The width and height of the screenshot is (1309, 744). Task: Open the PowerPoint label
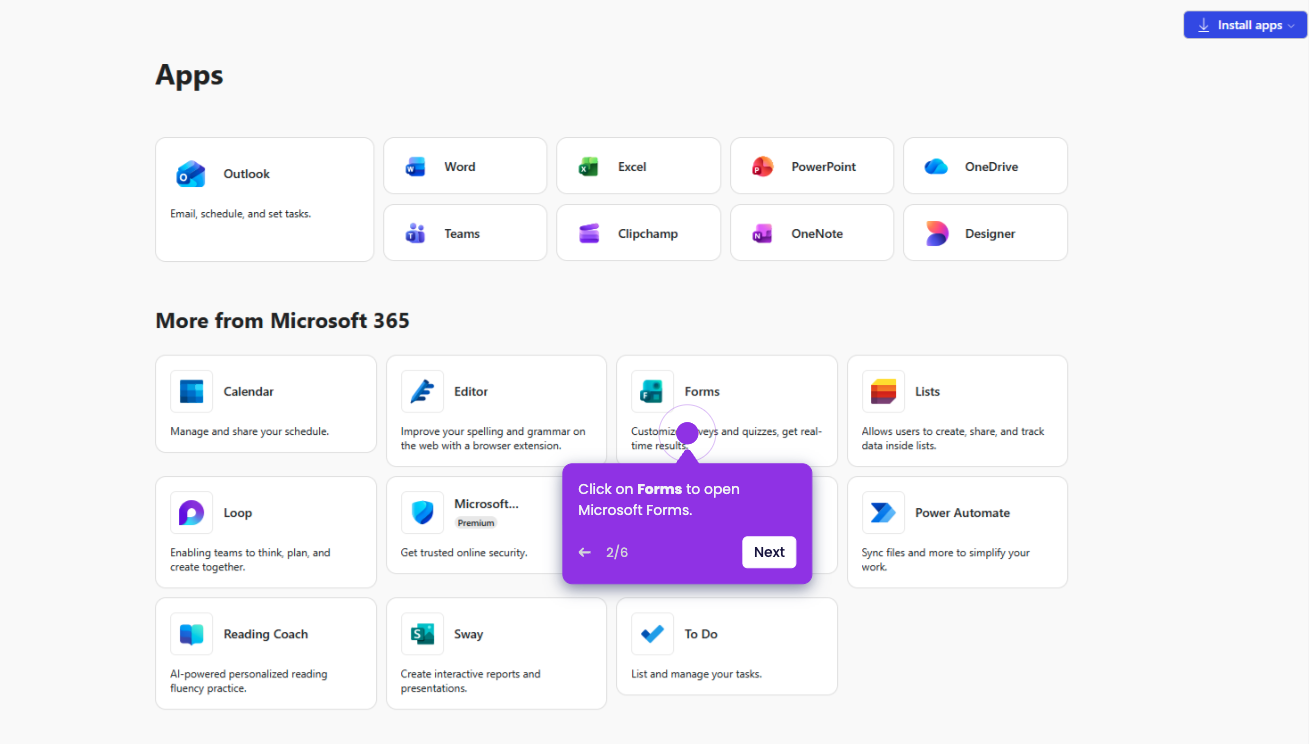824,167
